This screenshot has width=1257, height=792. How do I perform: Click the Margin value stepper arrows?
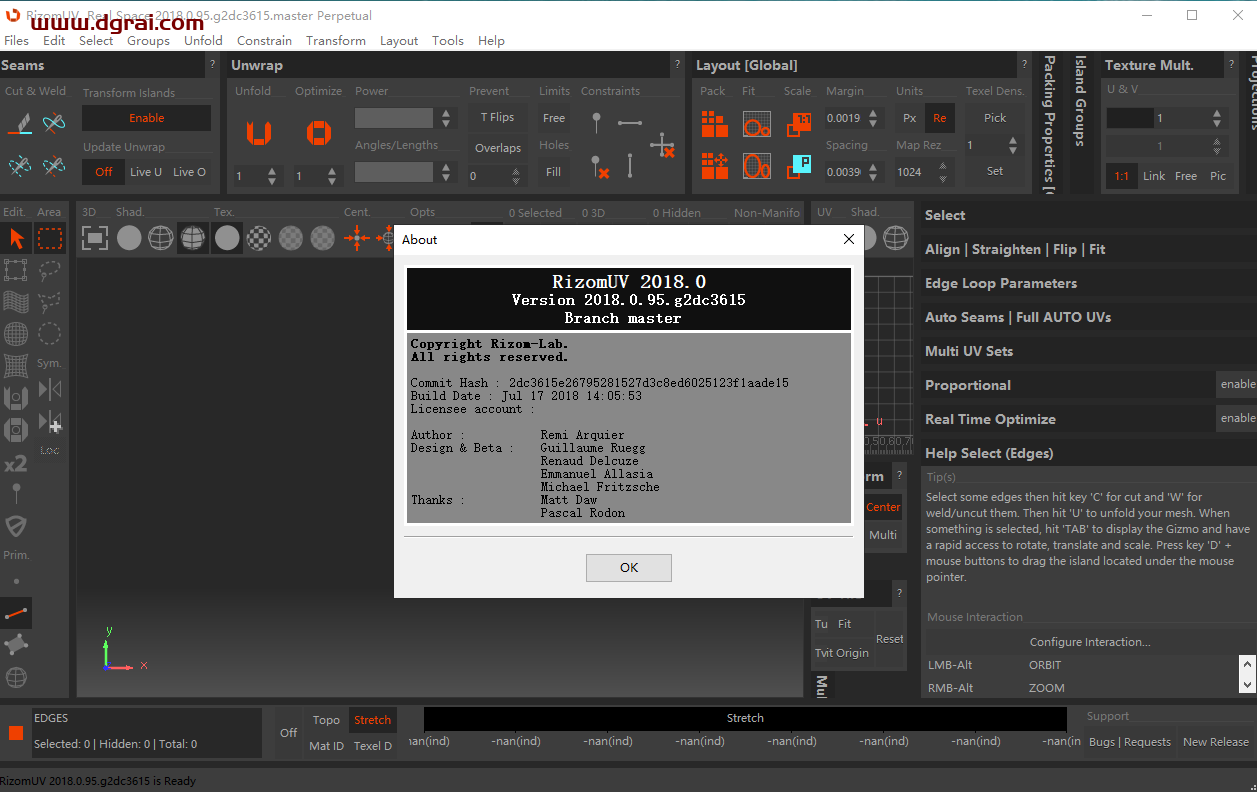(873, 118)
